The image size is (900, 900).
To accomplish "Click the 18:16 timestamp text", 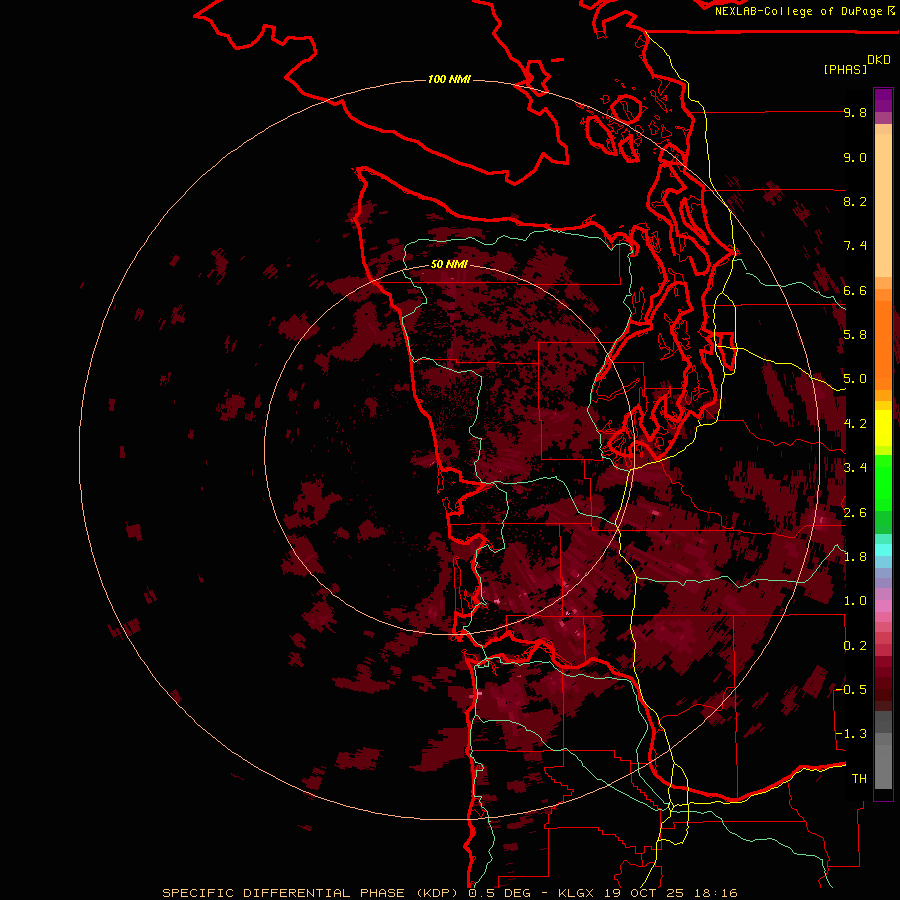I will pos(715,893).
